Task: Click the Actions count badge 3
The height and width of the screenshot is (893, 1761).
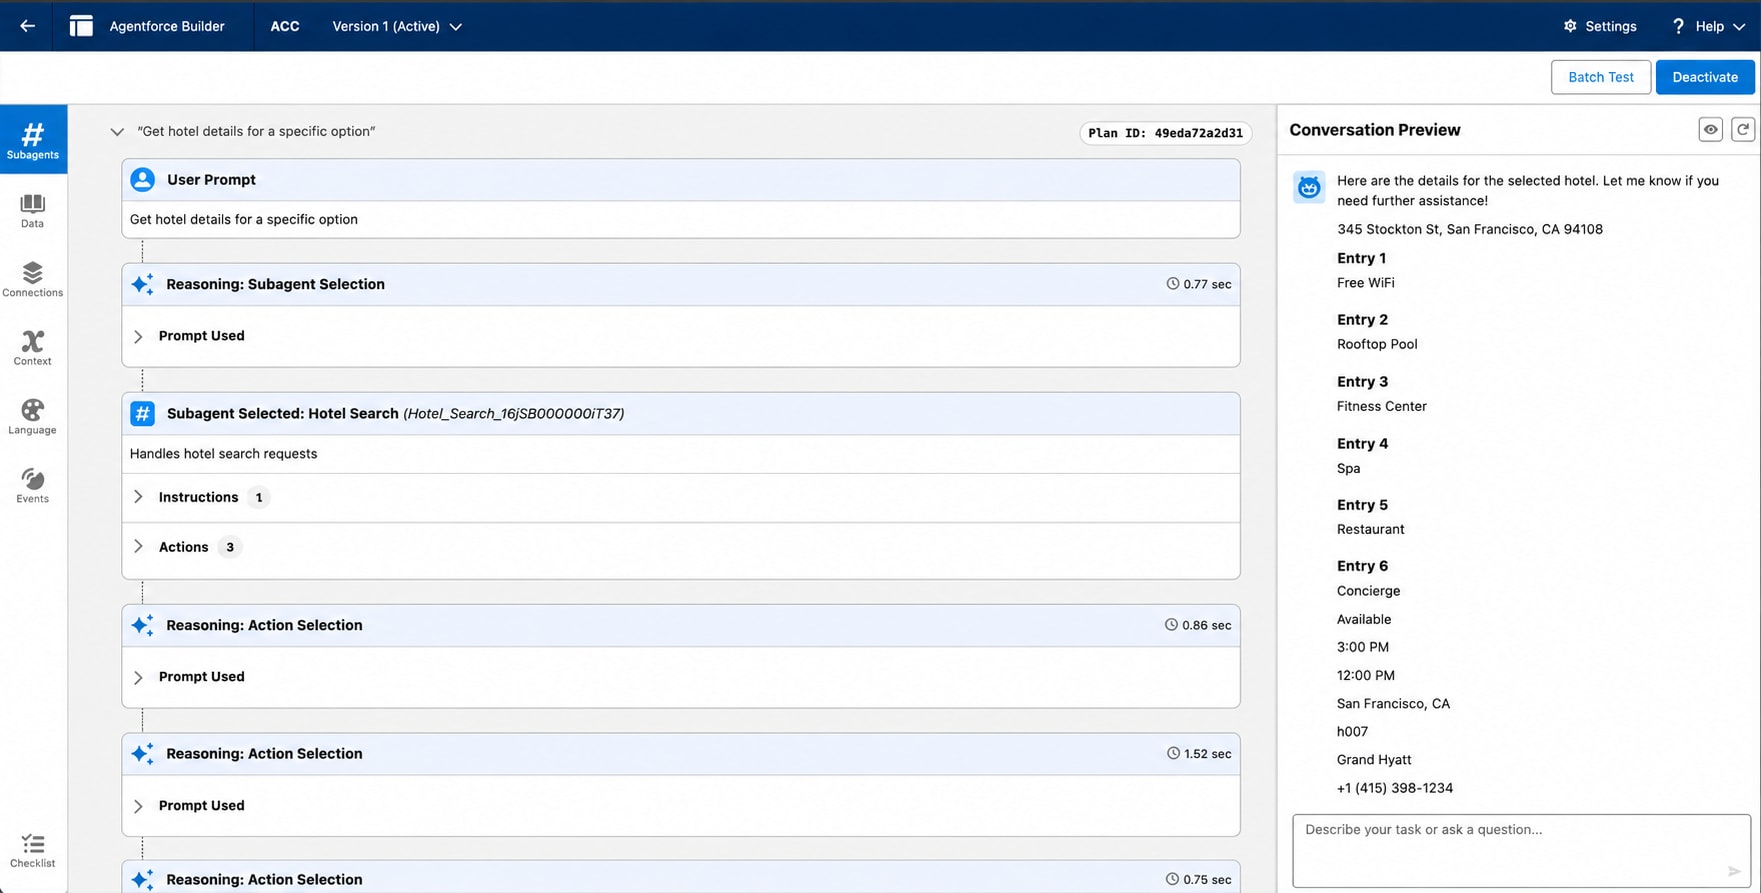Action: [x=230, y=547]
